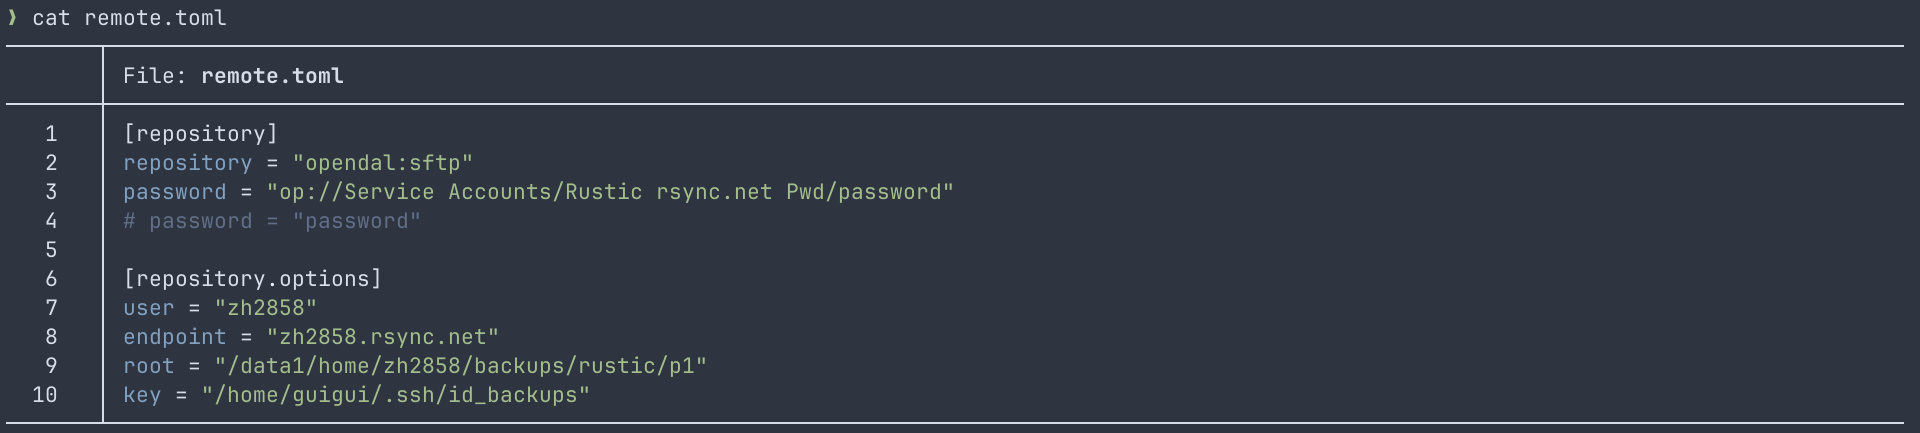The image size is (1920, 433).
Task: Click the "endpoint" key name
Action: pos(174,337)
